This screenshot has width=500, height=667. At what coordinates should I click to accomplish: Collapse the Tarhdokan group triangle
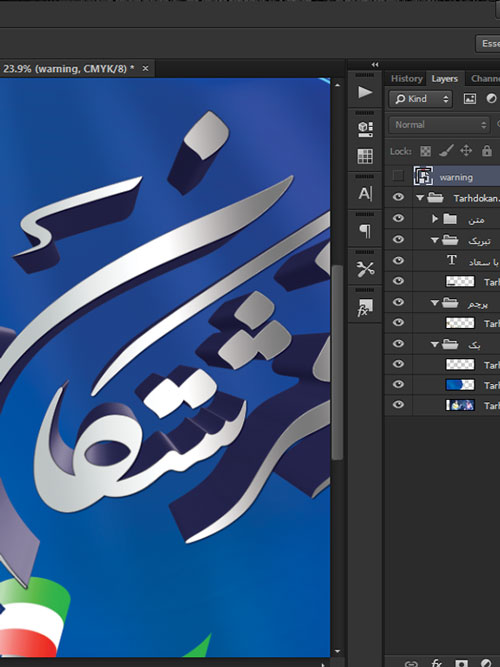tap(420, 198)
